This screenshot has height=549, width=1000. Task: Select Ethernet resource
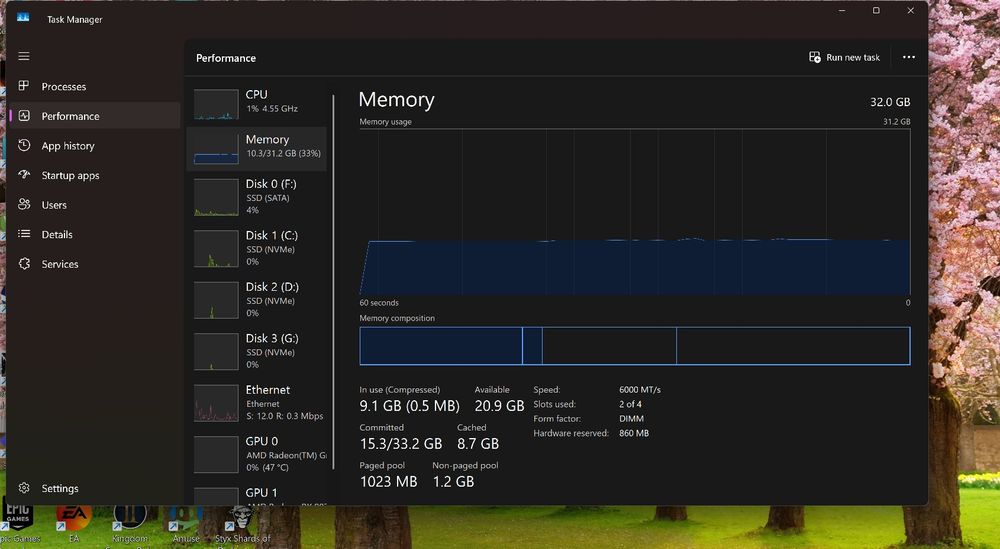256,404
